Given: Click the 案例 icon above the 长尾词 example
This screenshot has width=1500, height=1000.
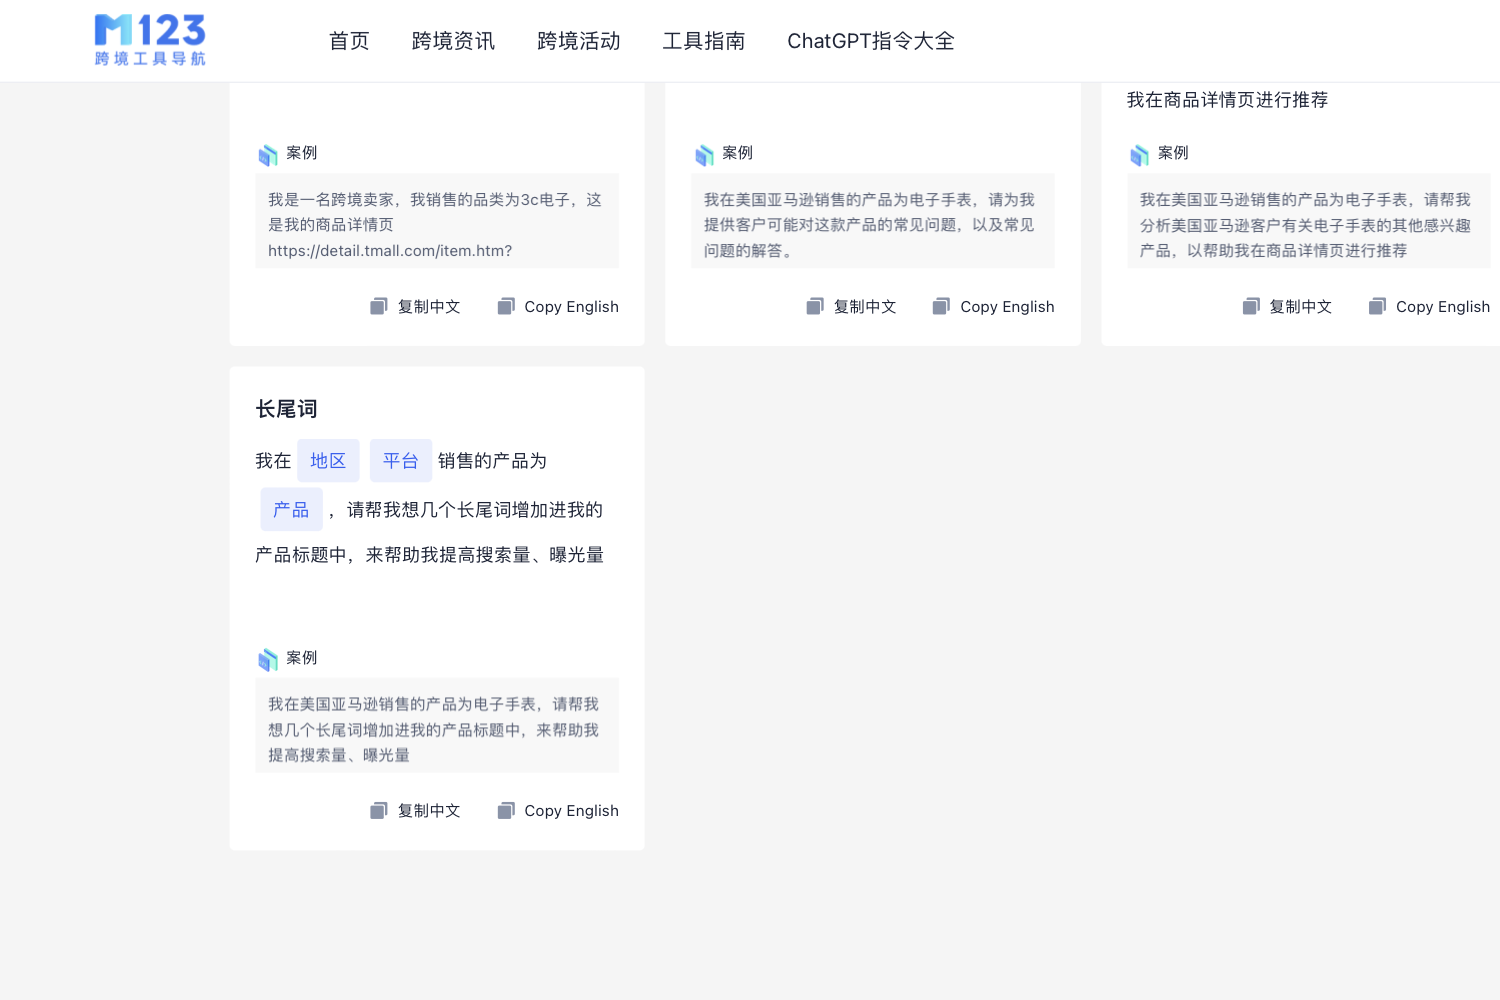Looking at the screenshot, I should tap(269, 658).
